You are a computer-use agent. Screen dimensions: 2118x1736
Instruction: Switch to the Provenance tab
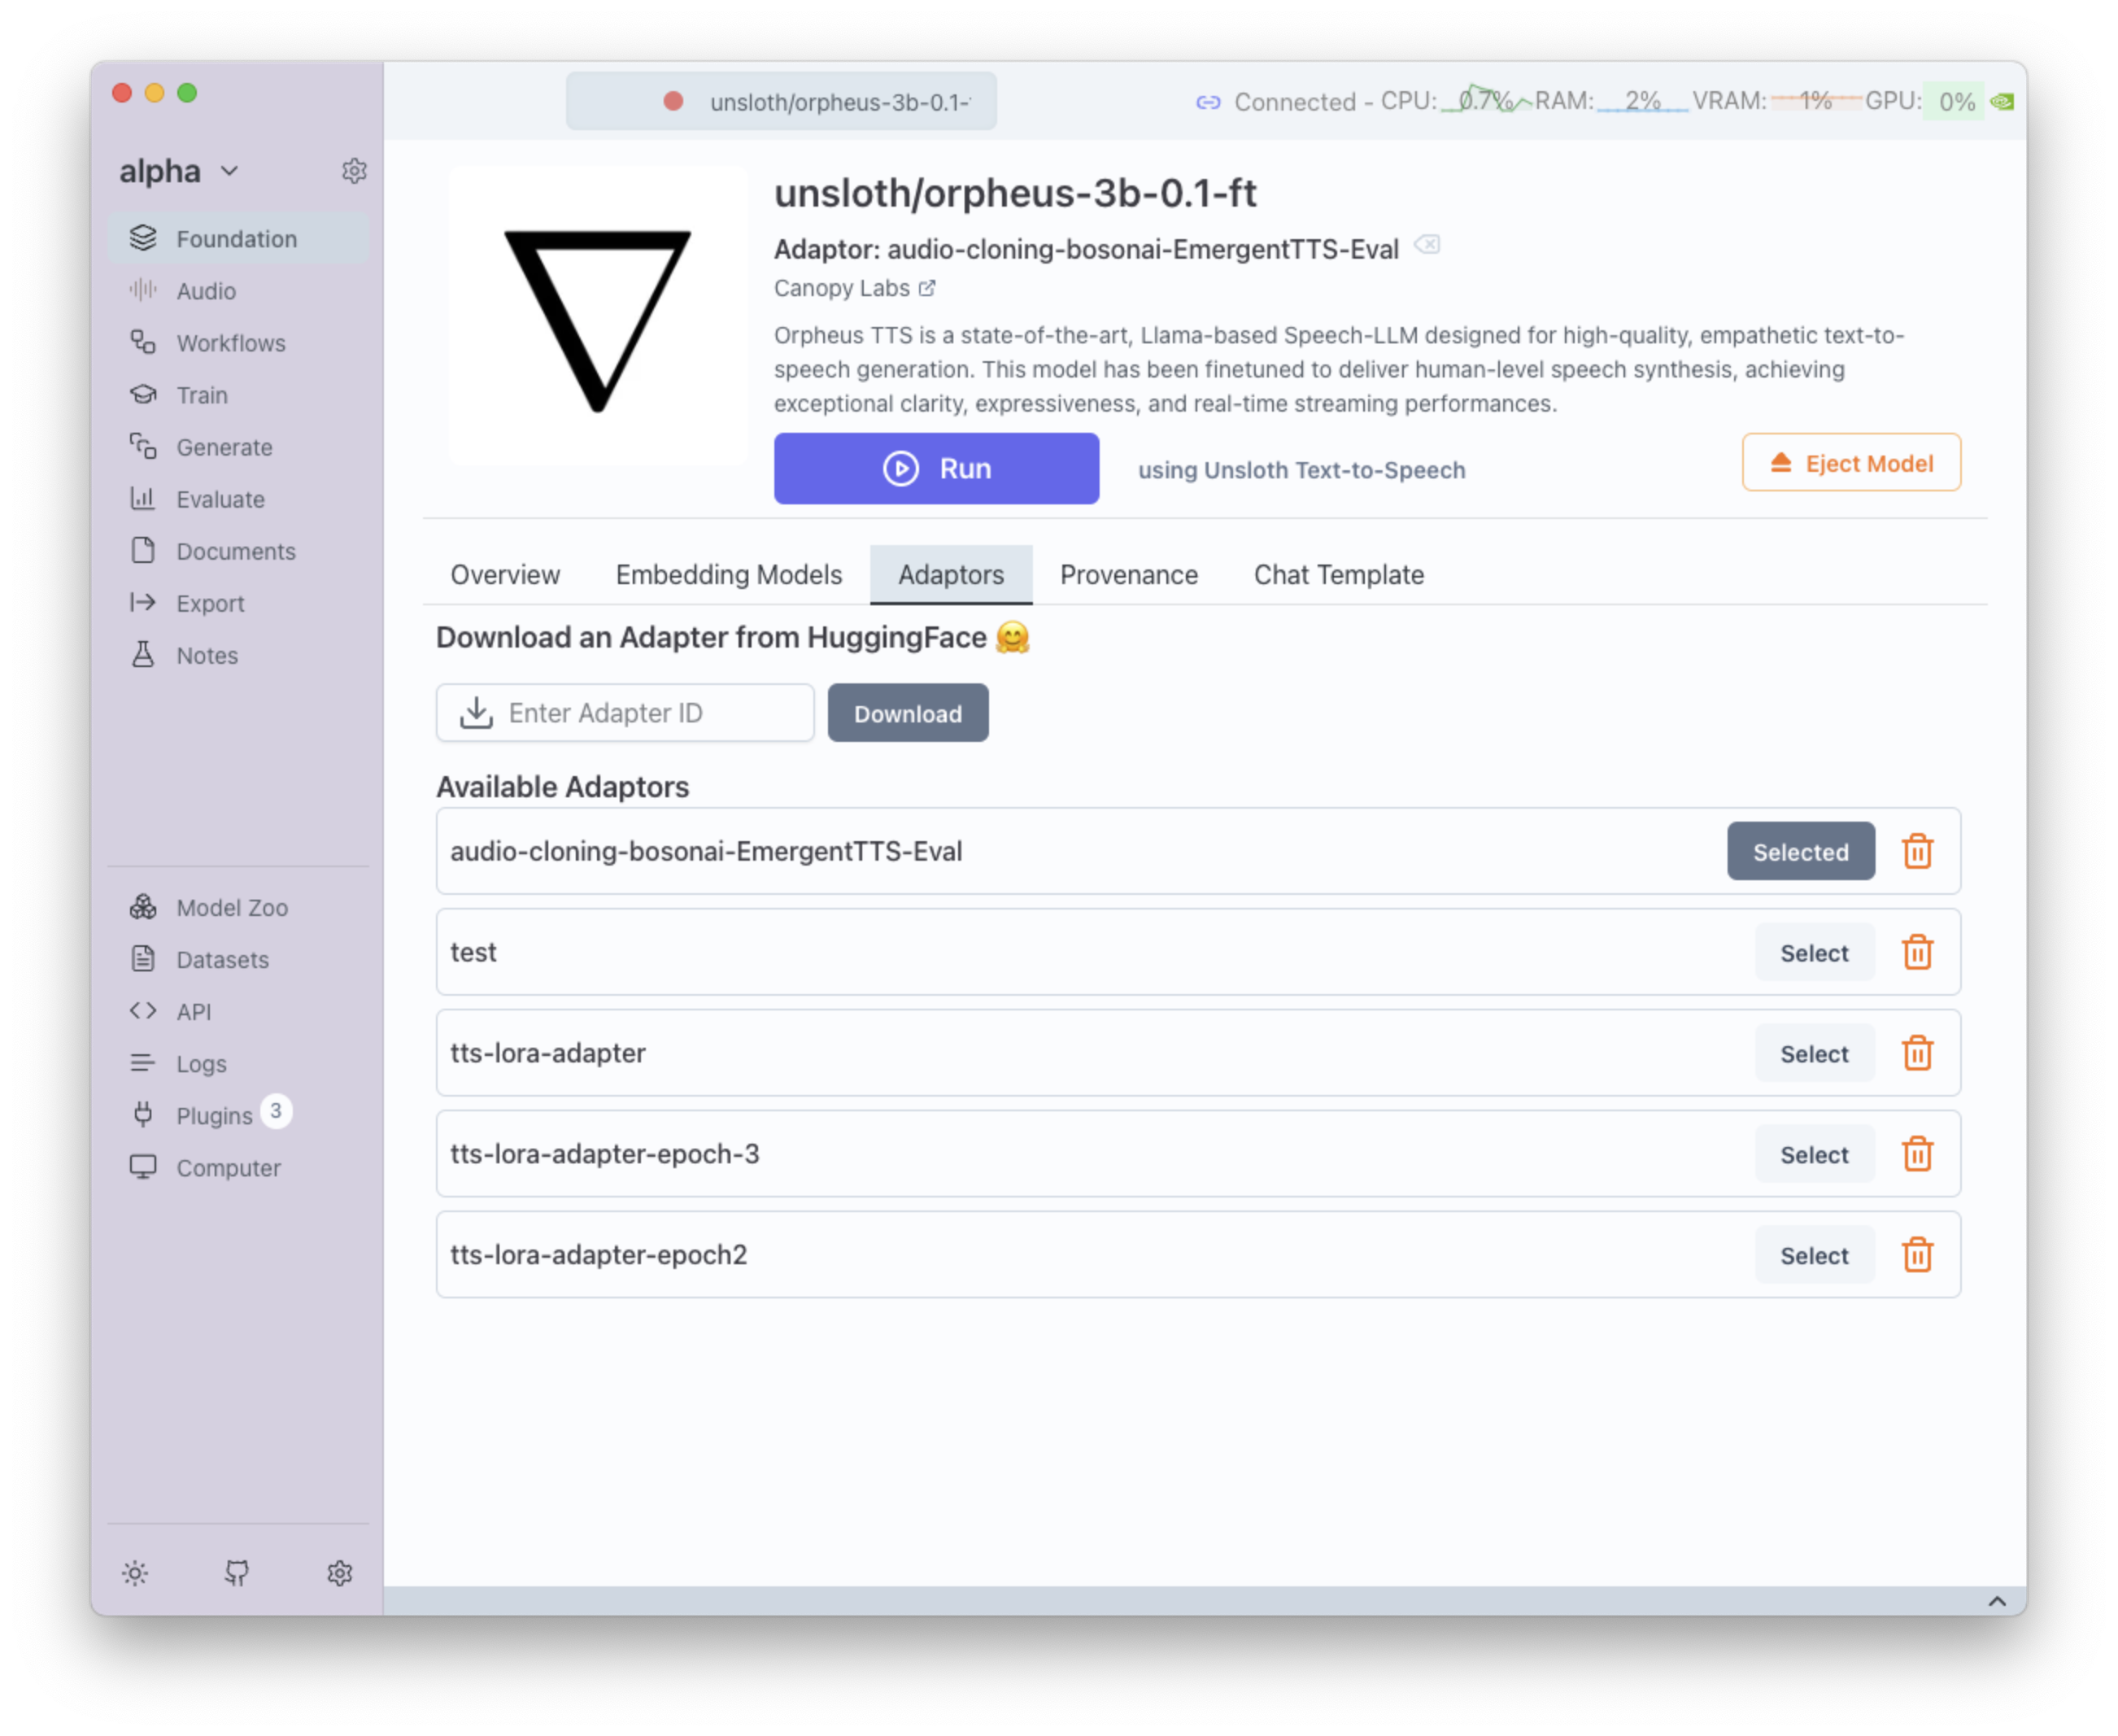coord(1128,575)
